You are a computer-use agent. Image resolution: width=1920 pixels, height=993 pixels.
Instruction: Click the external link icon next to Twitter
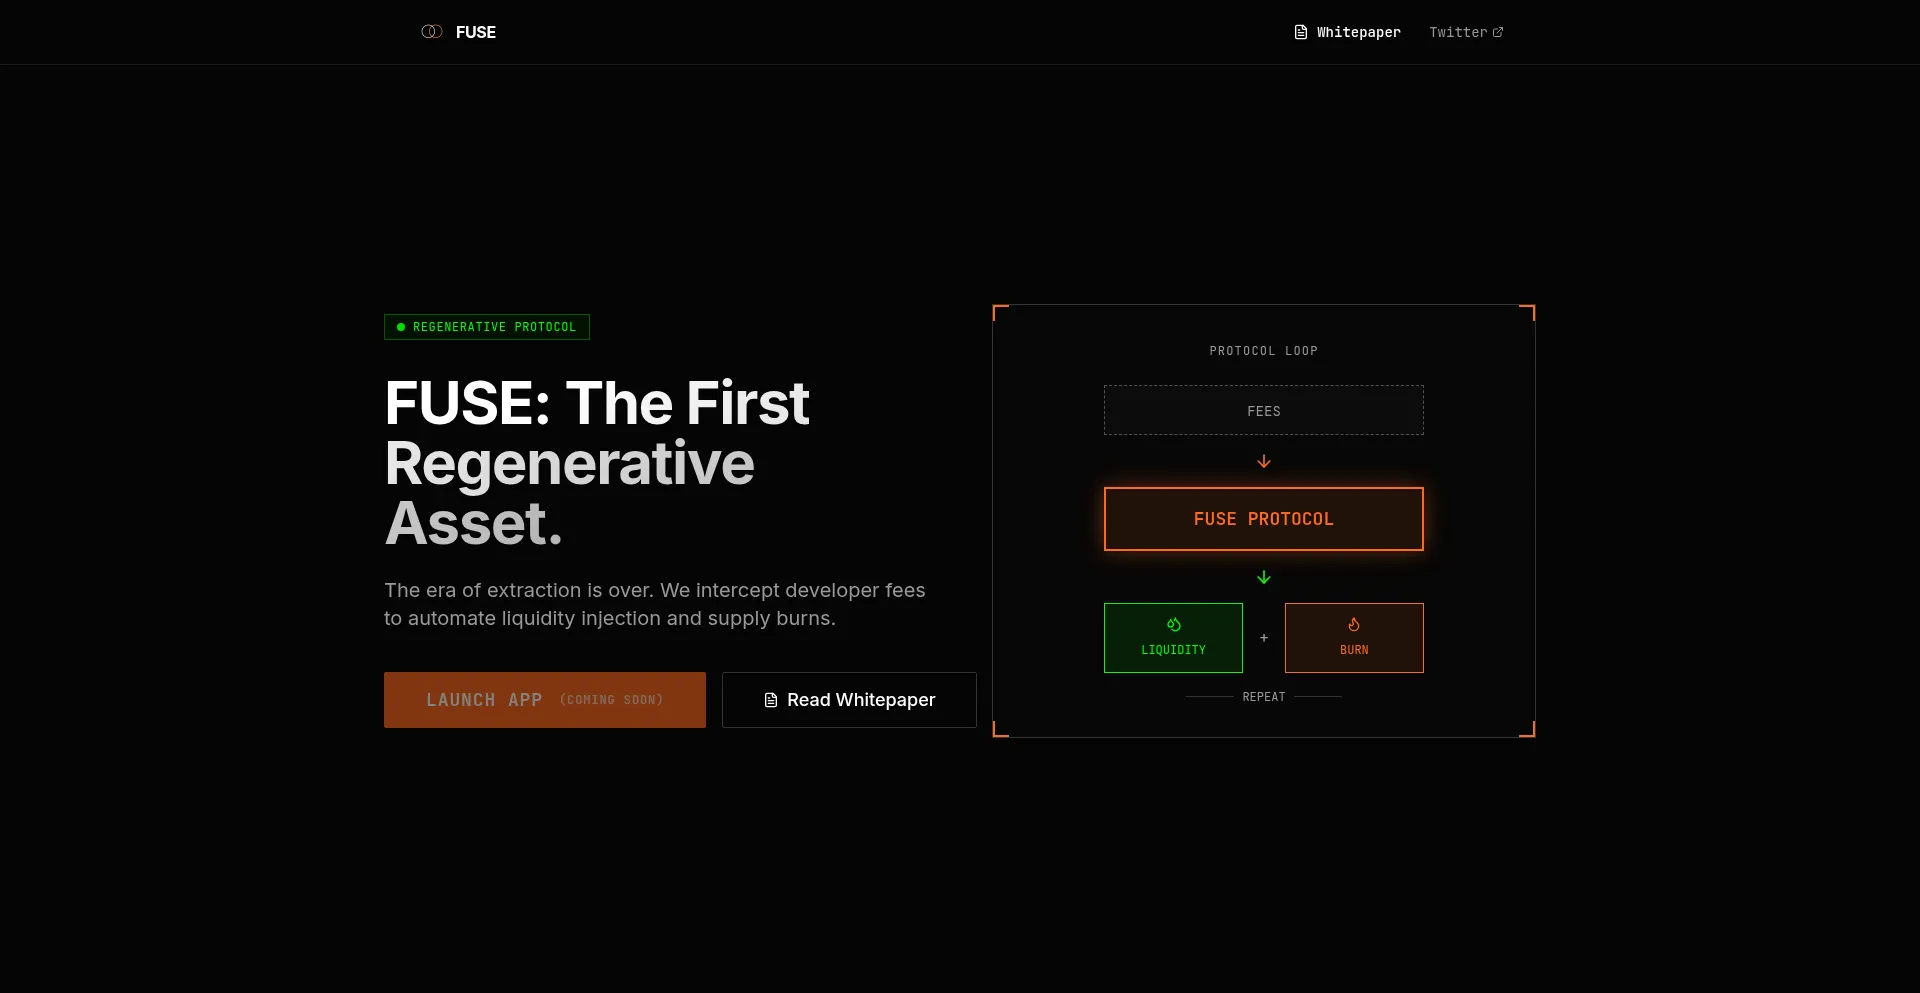coord(1498,31)
